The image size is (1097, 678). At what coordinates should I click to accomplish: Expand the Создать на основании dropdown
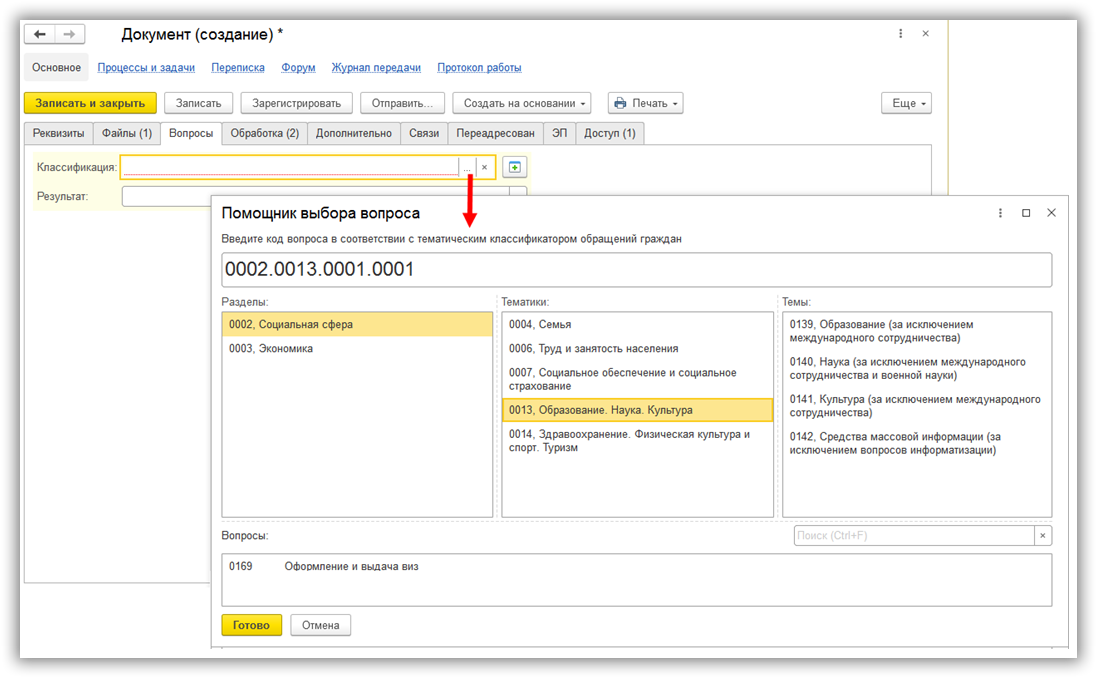point(521,103)
